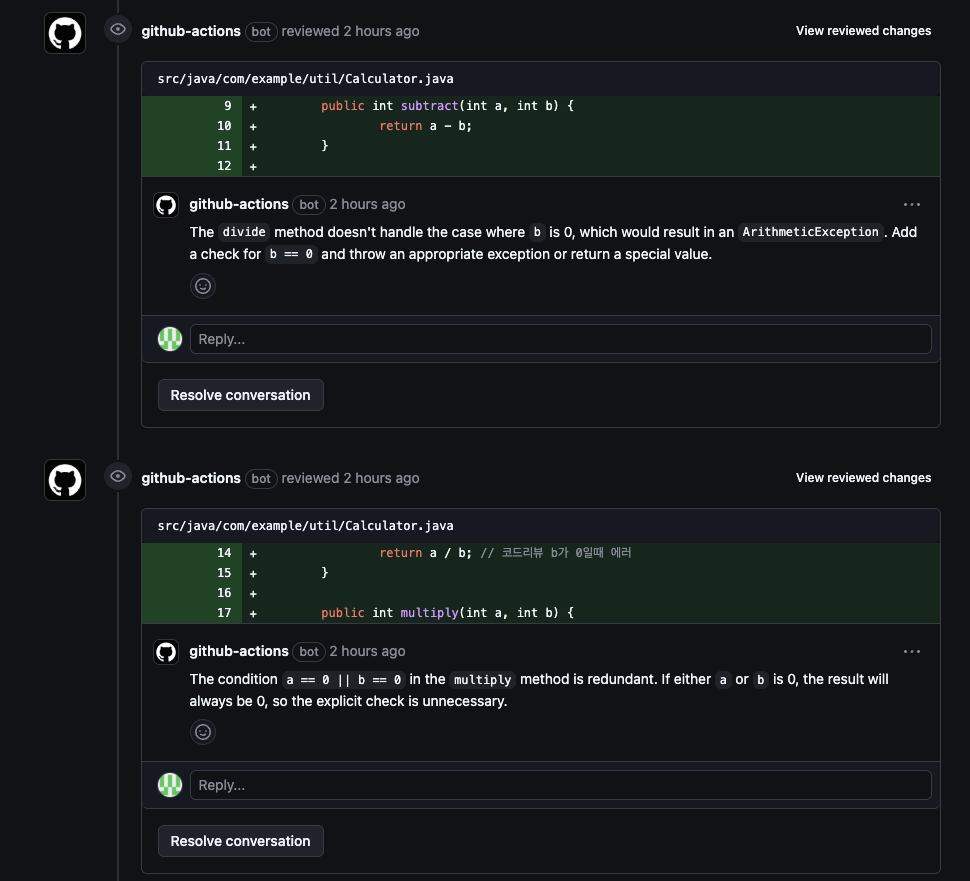This screenshot has width=970, height=881.
Task: Click line number 14 in the second diff
Action: [x=223, y=552]
